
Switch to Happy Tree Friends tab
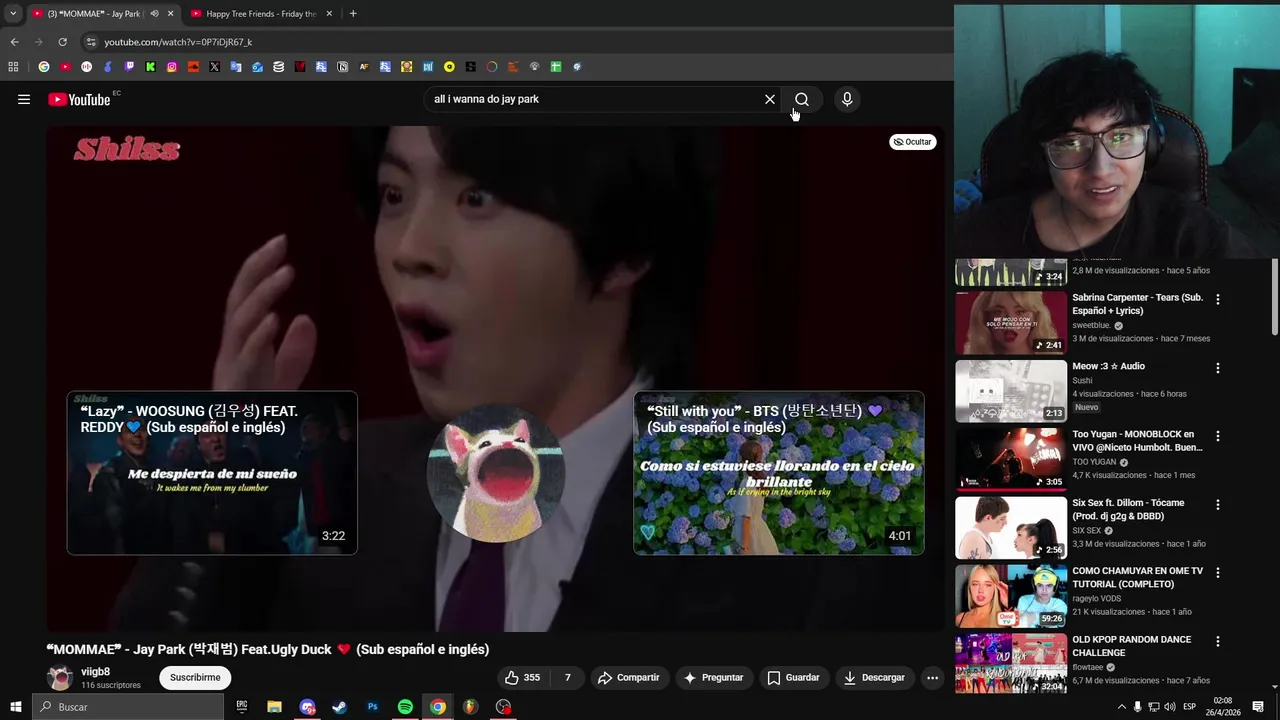pyautogui.click(x=260, y=14)
